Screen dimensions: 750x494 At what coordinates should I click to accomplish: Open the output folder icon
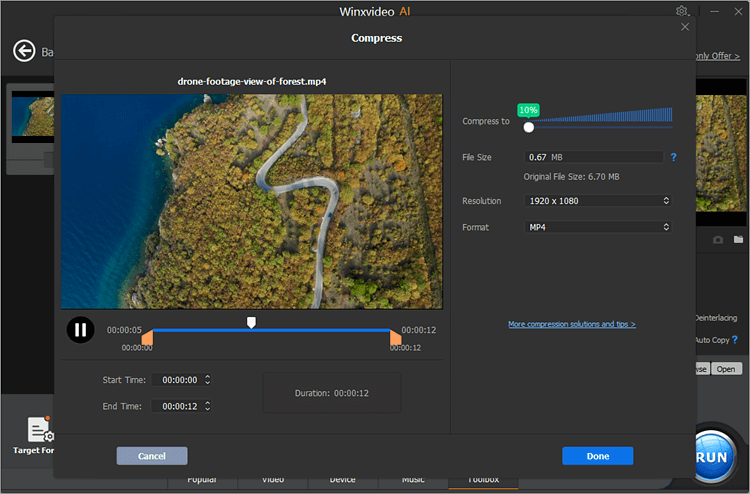point(738,240)
